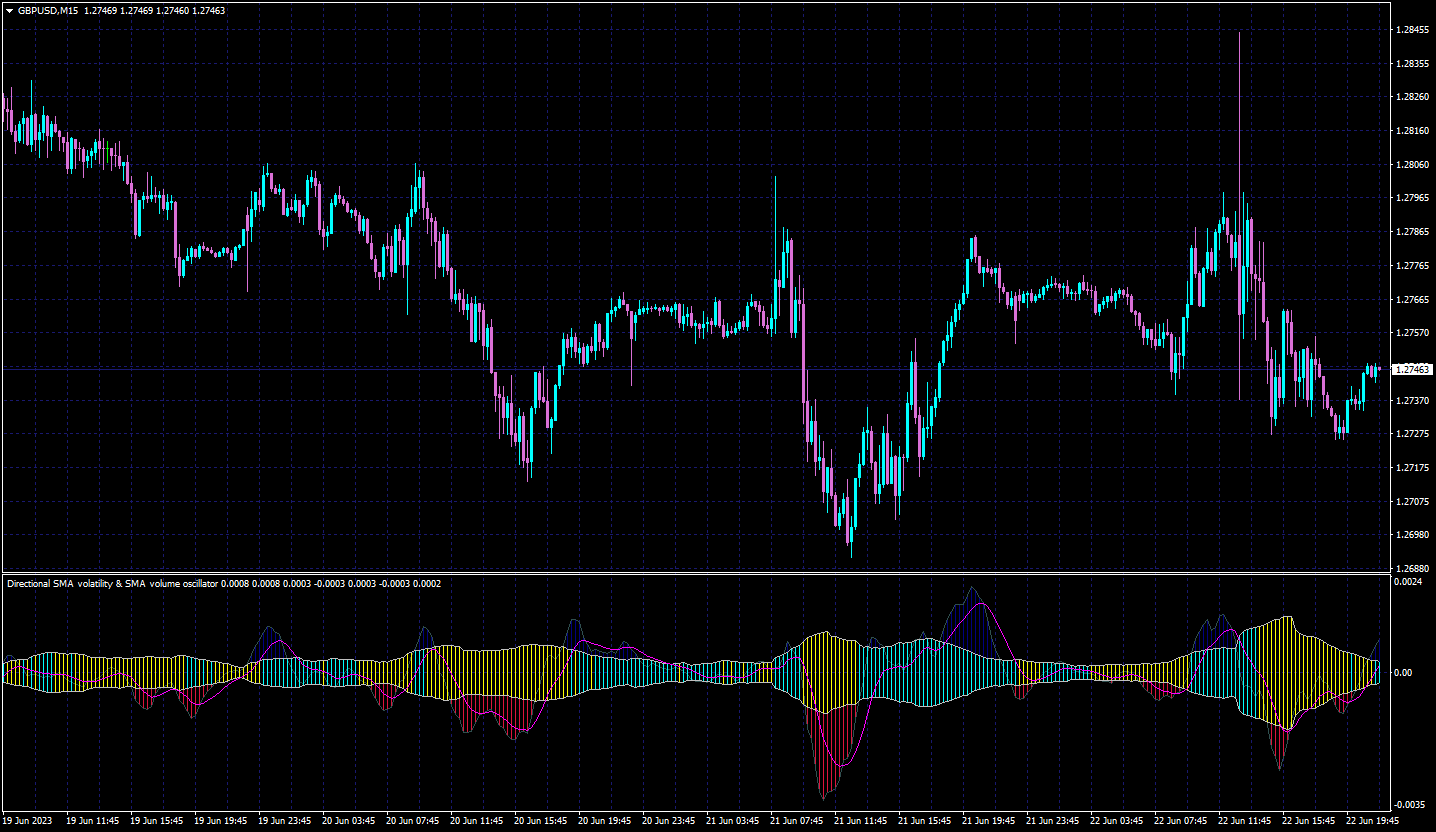The width and height of the screenshot is (1436, 832).
Task: Click the 19 Jun 11:45 time label
Action: [x=93, y=820]
